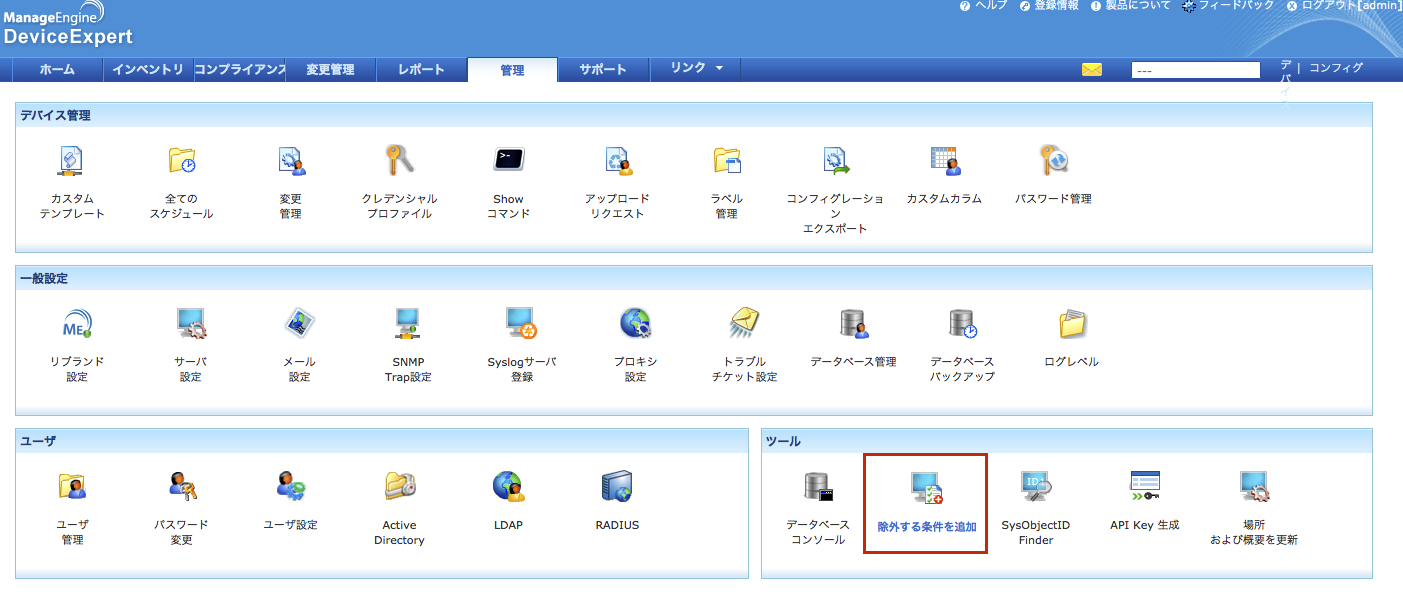Click ログアウト[admin] link
Image resolution: width=1403 pixels, height=606 pixels.
1352,6
